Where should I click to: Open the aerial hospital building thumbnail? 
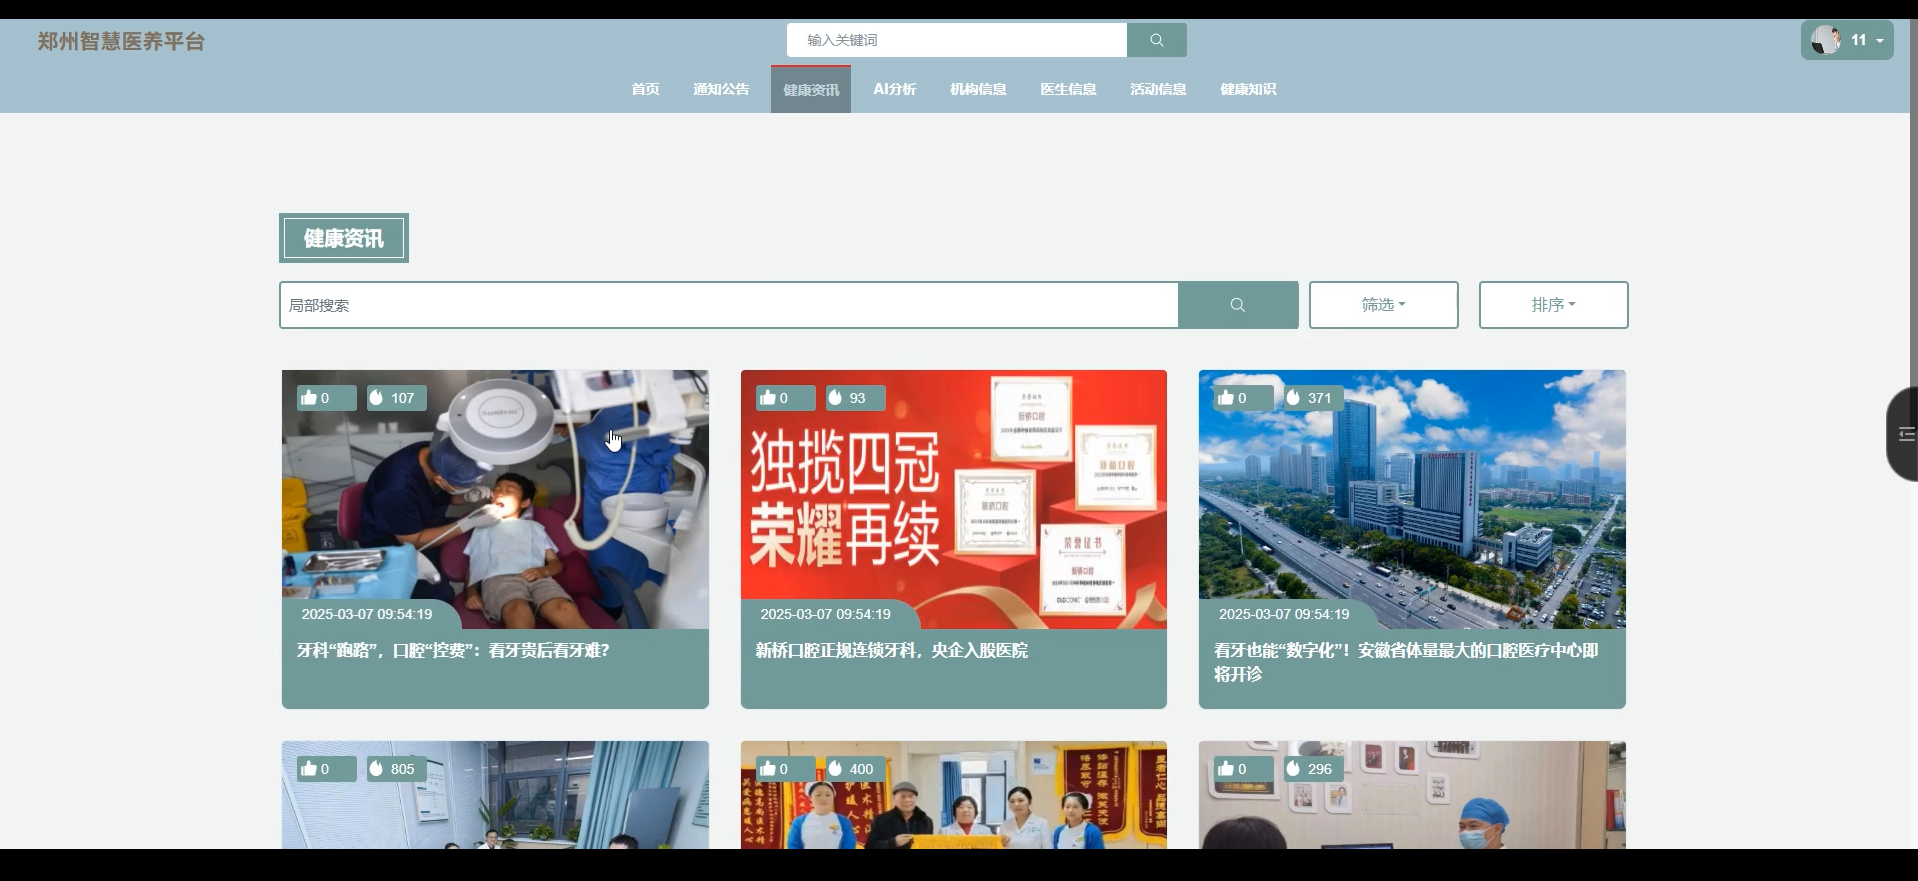1412,499
